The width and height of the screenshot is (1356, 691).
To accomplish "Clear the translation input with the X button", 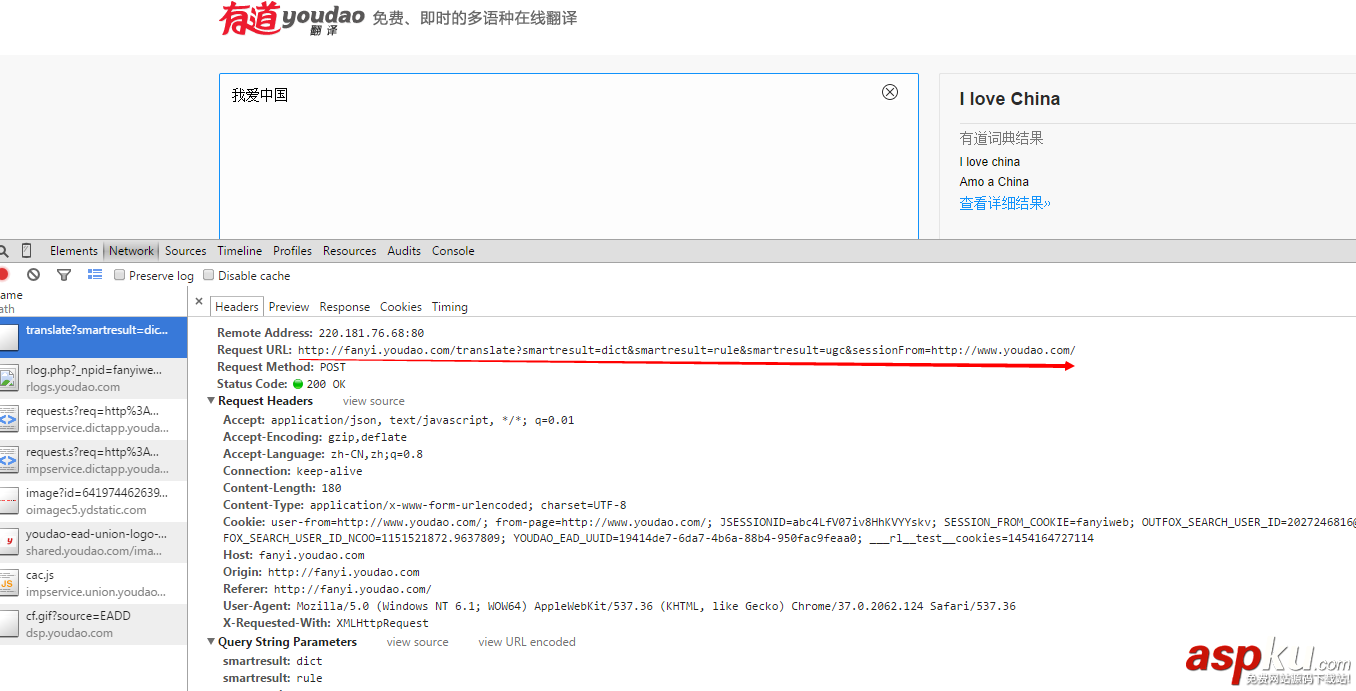I will tap(890, 91).
